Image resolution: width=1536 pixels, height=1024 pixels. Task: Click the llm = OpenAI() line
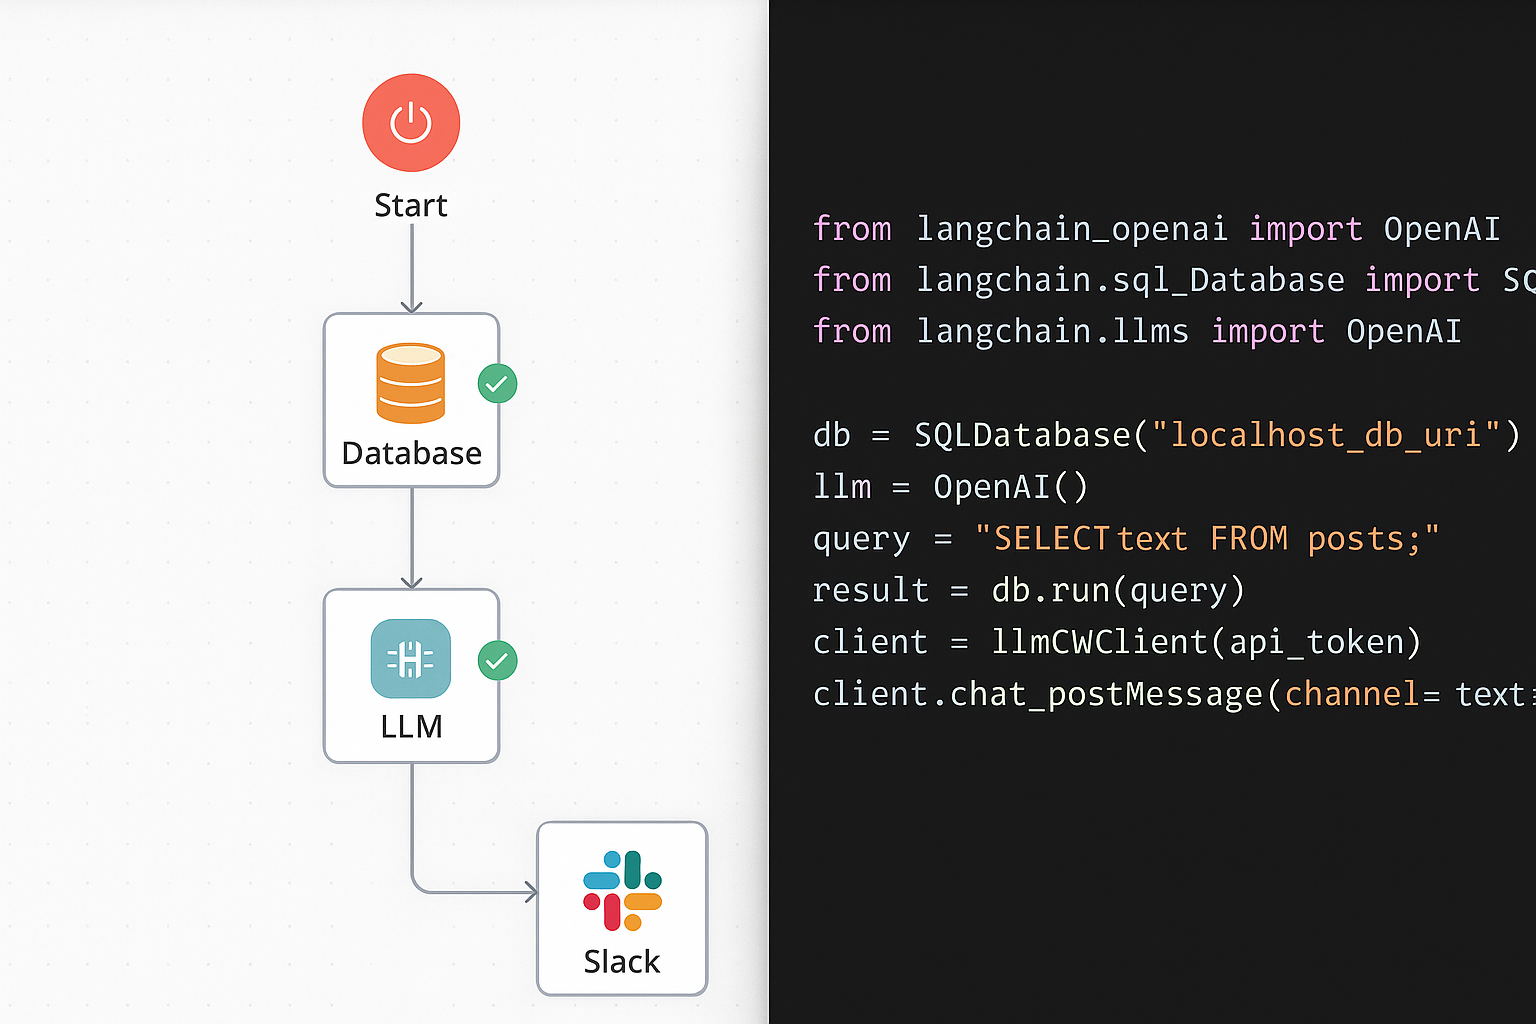pyautogui.click(x=950, y=487)
